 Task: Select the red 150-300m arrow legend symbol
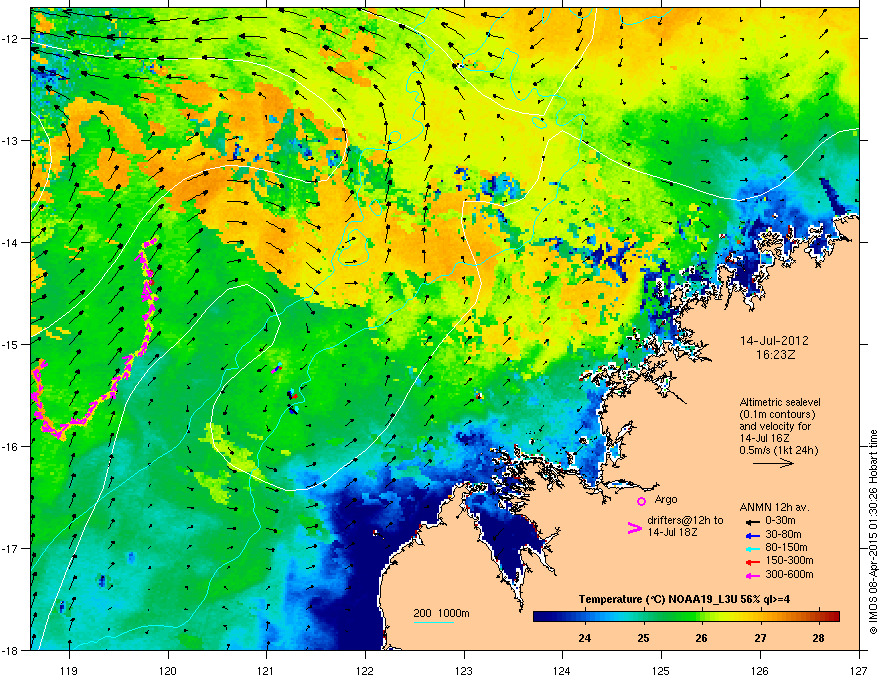click(753, 561)
